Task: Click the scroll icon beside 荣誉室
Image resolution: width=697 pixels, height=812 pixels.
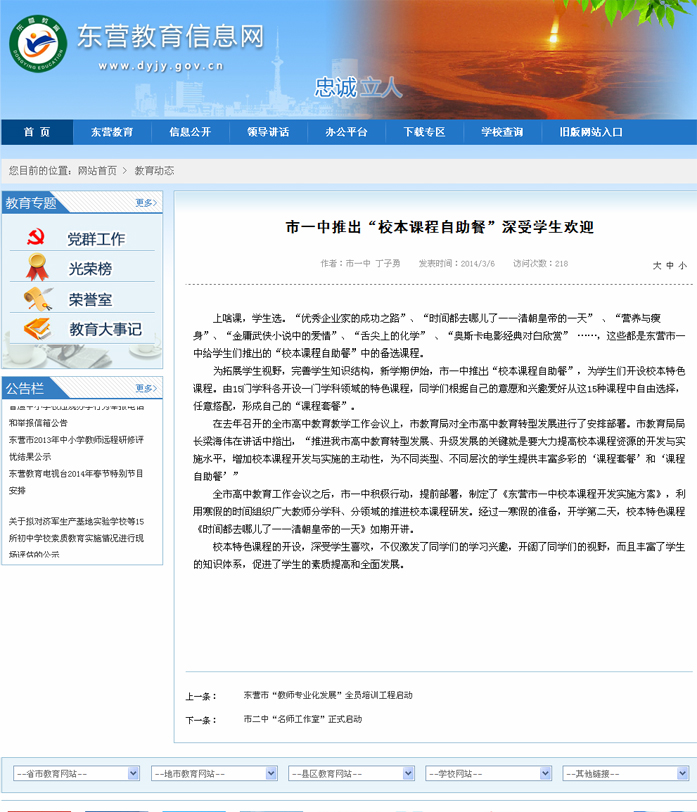Action: (38, 298)
